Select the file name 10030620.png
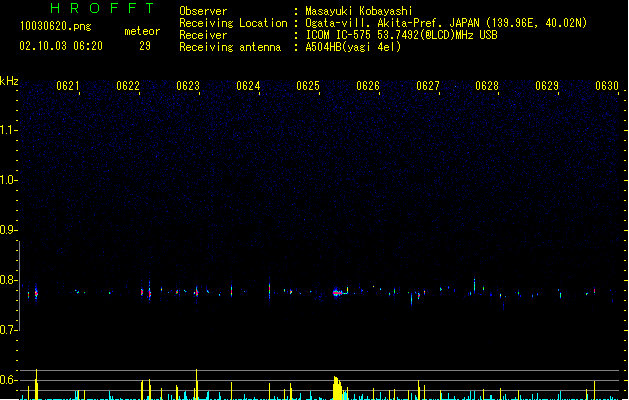This screenshot has height=400, width=629. click(55, 27)
